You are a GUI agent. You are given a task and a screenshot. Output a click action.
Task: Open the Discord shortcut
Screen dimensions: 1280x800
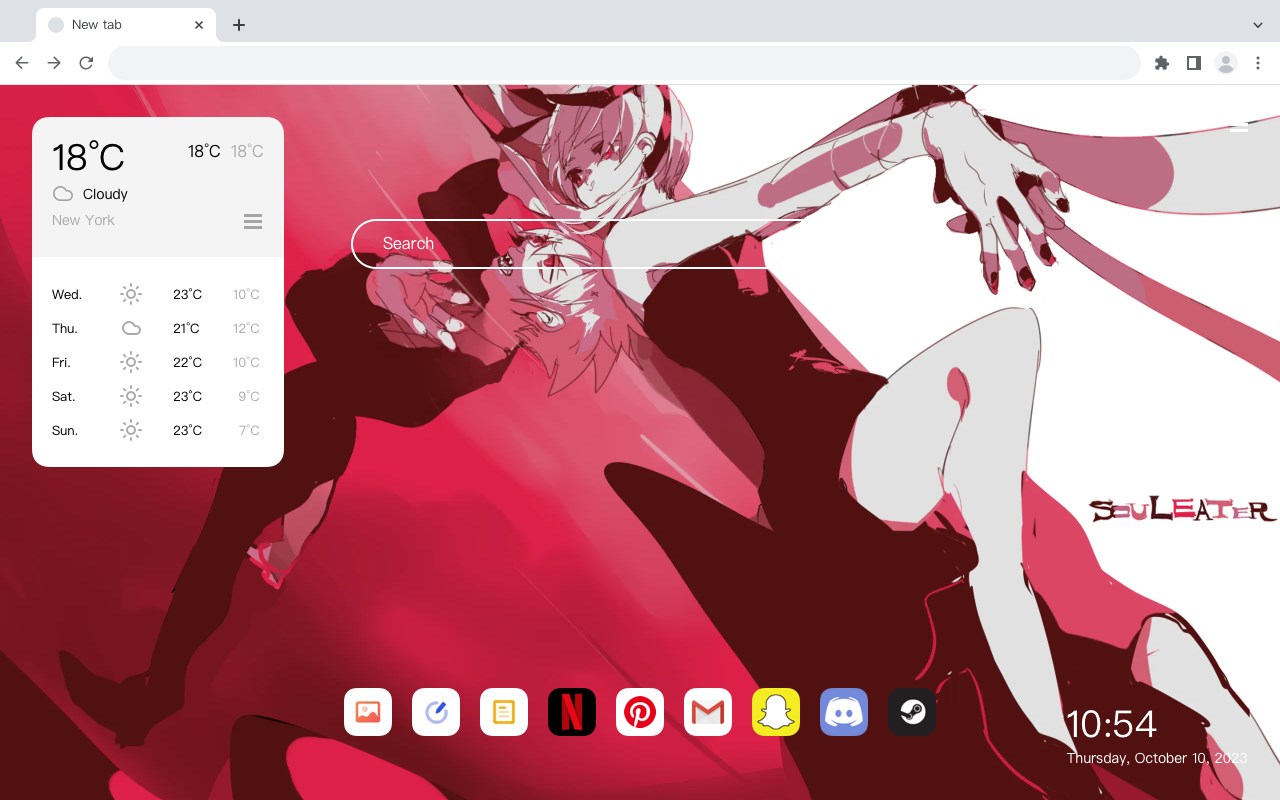coord(844,712)
